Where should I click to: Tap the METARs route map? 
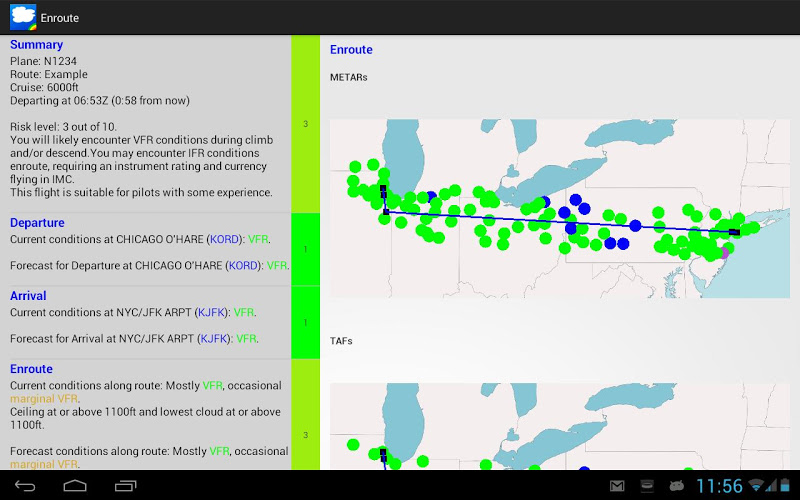[560, 209]
